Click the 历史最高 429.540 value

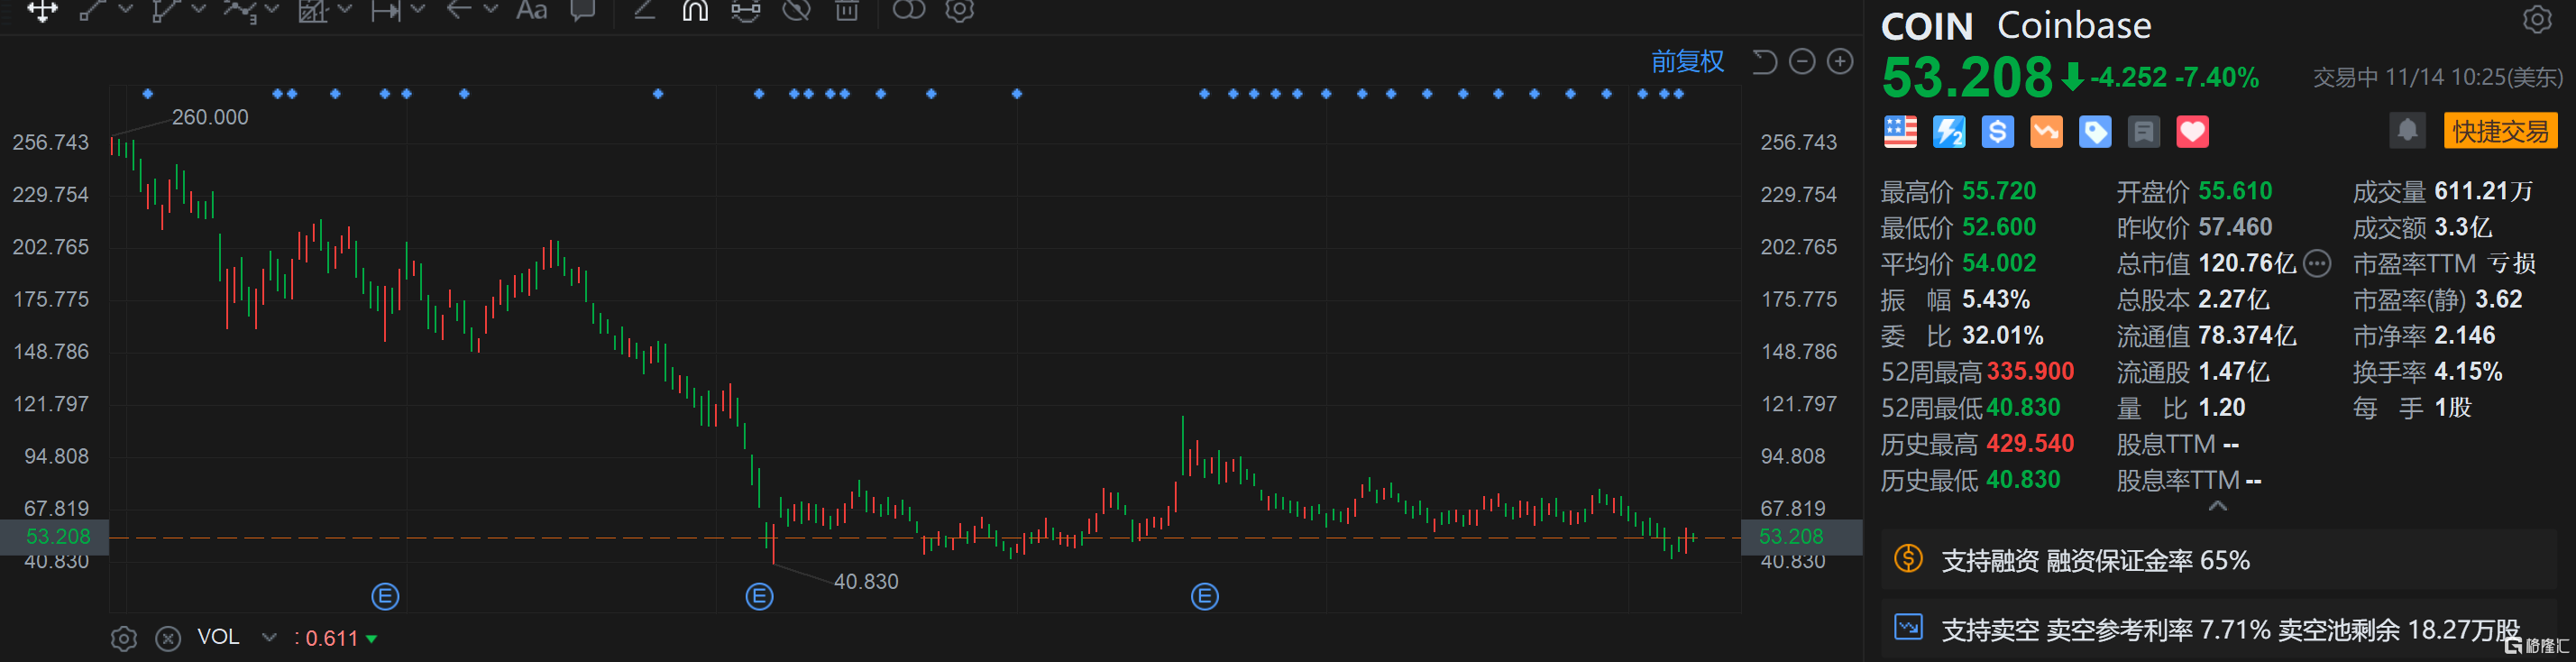tap(2030, 444)
